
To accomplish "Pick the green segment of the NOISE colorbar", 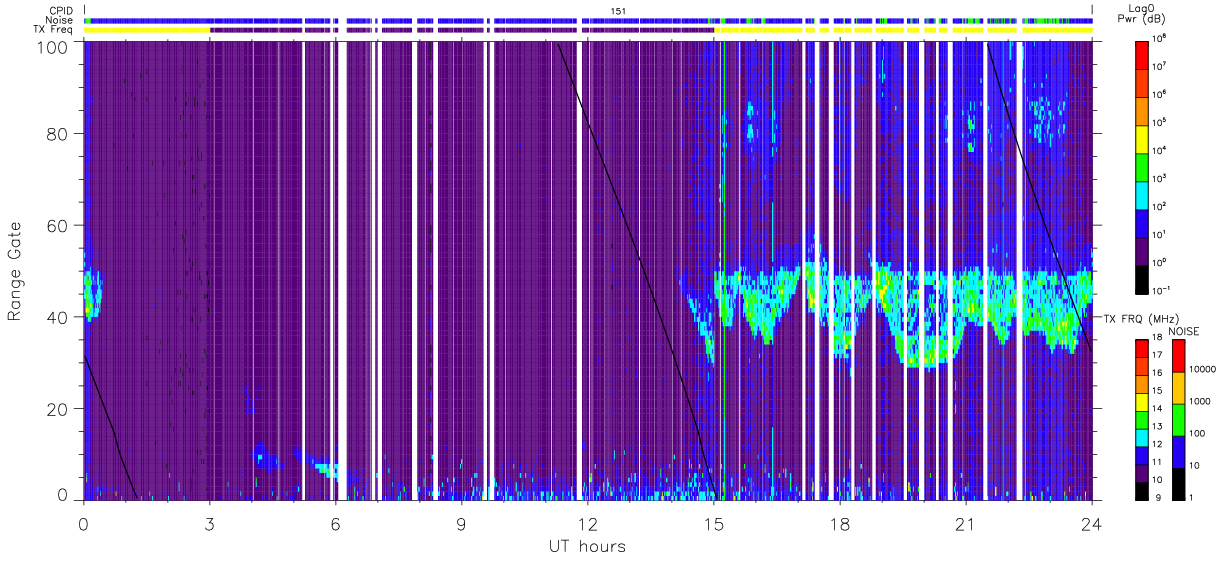I will [x=1178, y=419].
